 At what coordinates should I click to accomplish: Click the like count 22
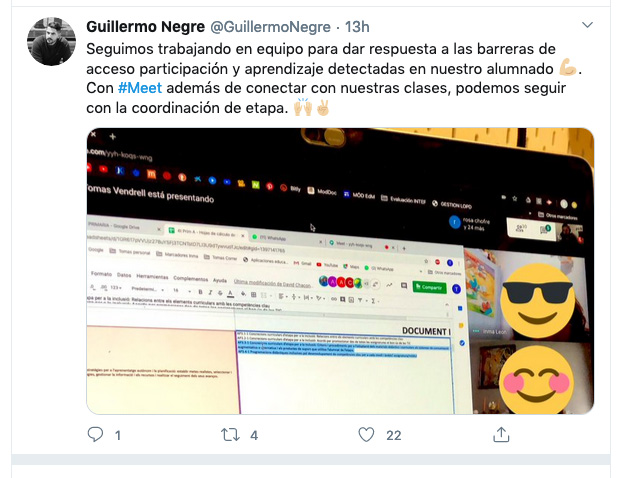[393, 436]
